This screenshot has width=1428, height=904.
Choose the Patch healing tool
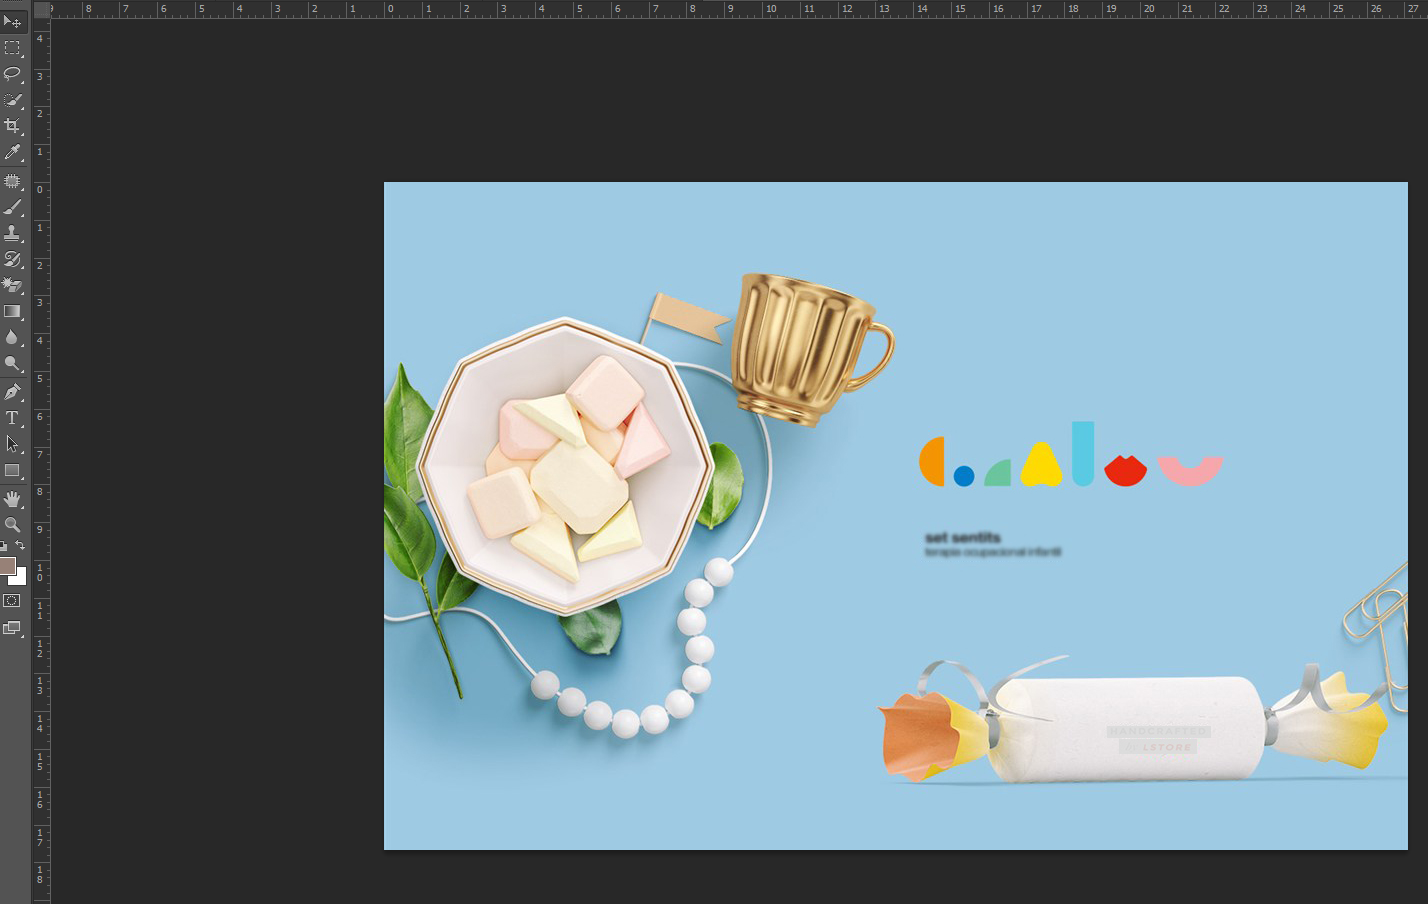[12, 181]
